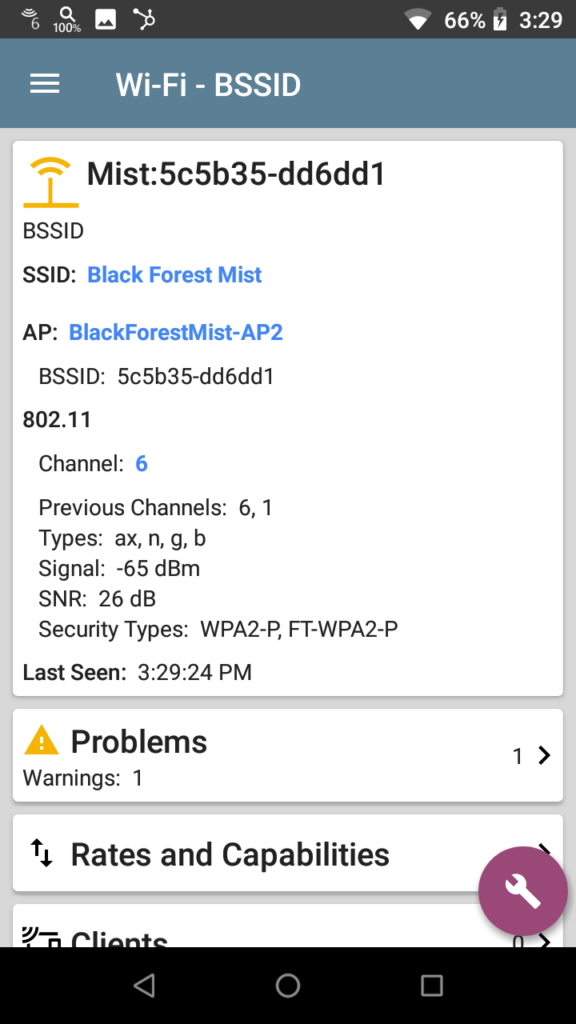The image size is (576, 1024).
Task: Tap the Android home circle button
Action: click(x=288, y=985)
